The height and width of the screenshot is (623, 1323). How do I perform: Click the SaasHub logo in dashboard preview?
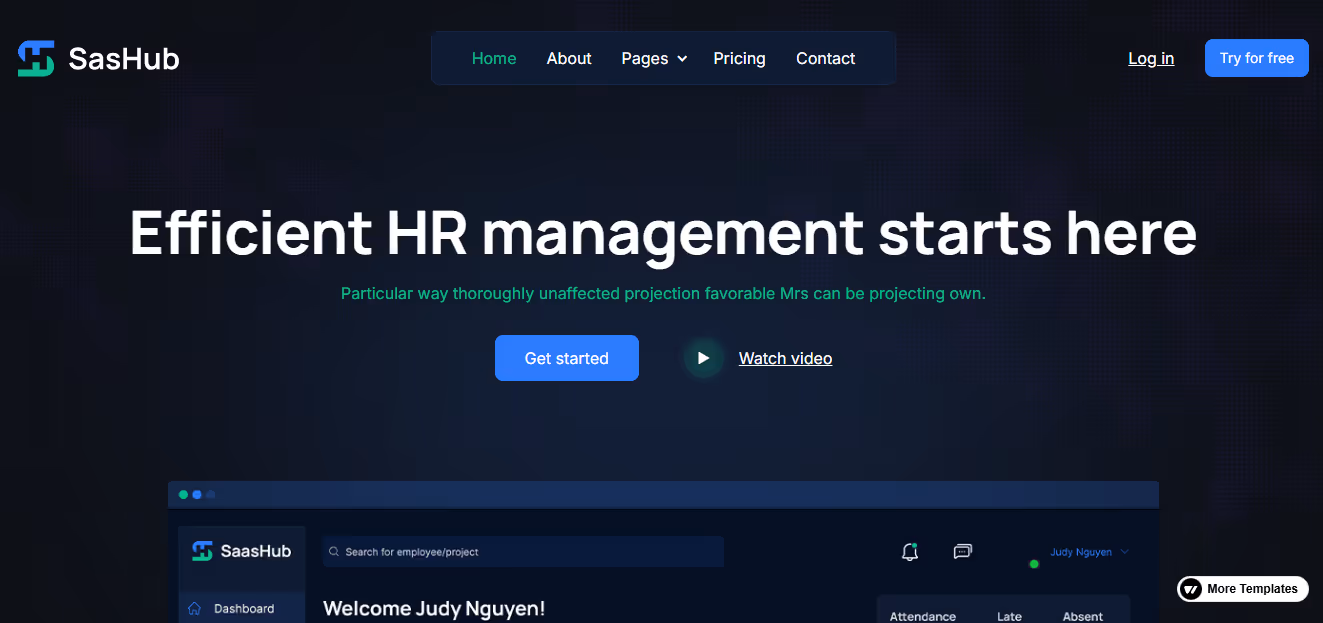point(242,551)
